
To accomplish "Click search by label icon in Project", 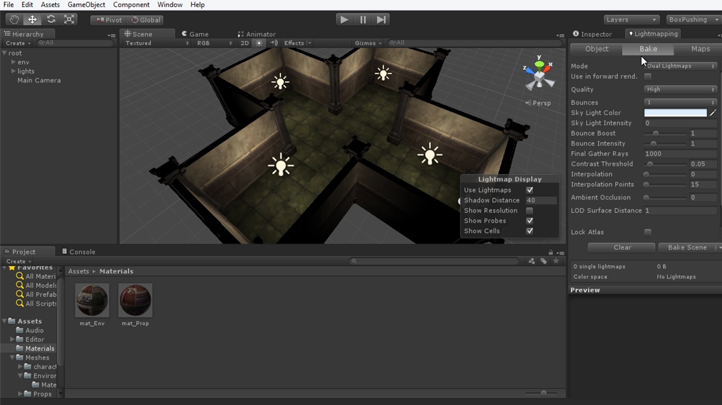I will tap(544, 261).
